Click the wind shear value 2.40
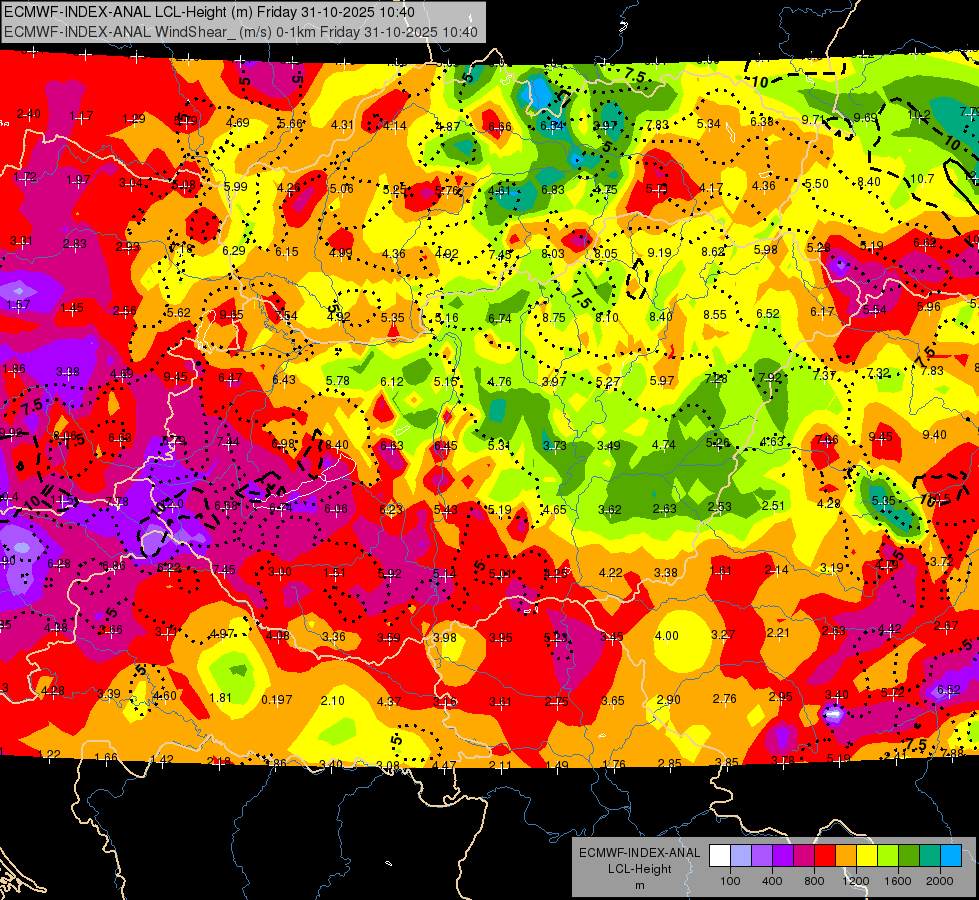The width and height of the screenshot is (979, 900). [29, 114]
